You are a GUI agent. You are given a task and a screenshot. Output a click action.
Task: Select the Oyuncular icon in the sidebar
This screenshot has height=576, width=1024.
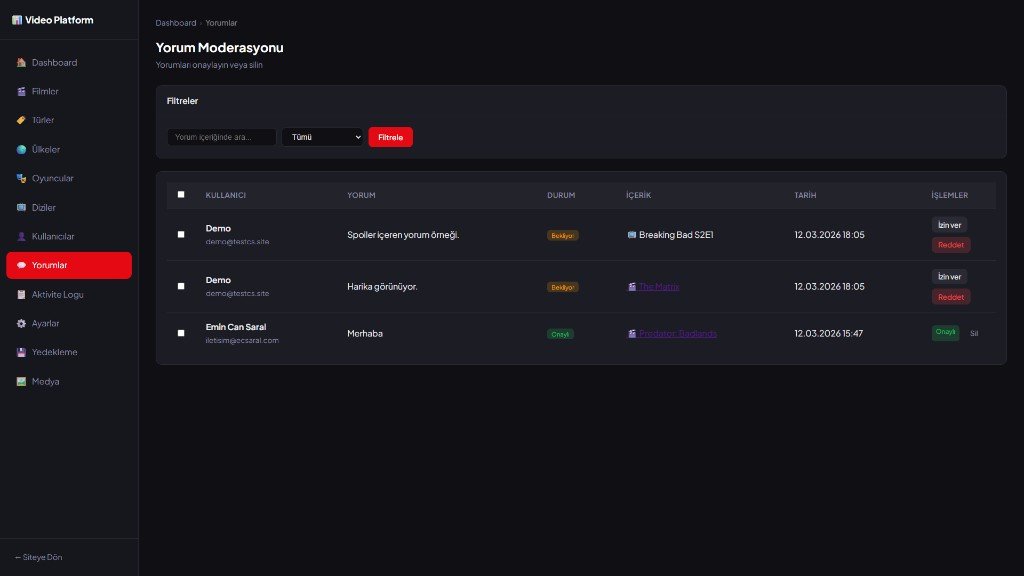coord(22,178)
